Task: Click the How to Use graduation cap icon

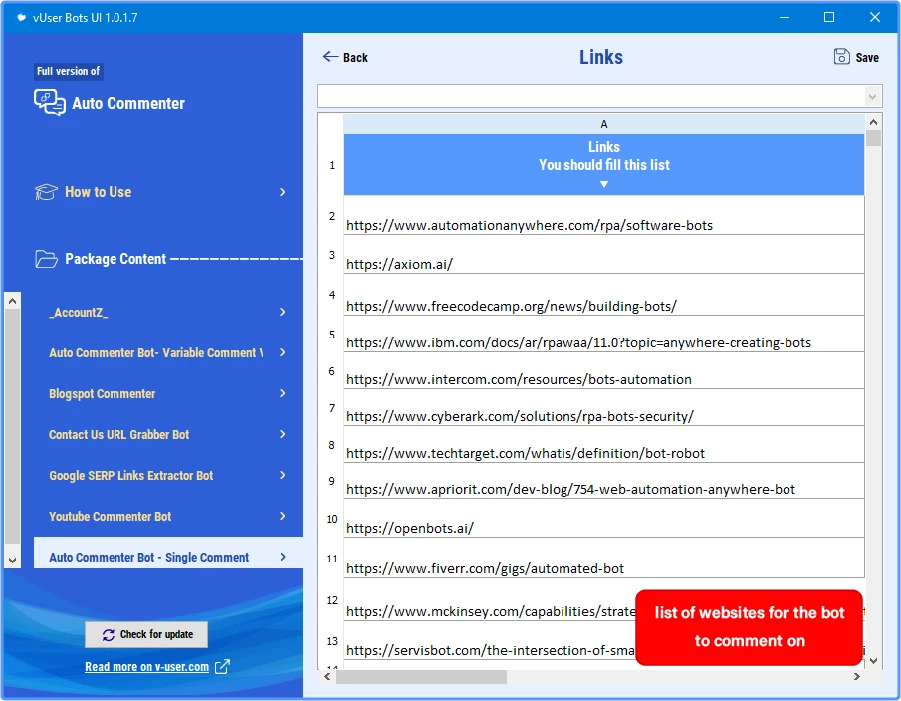Action: (46, 192)
